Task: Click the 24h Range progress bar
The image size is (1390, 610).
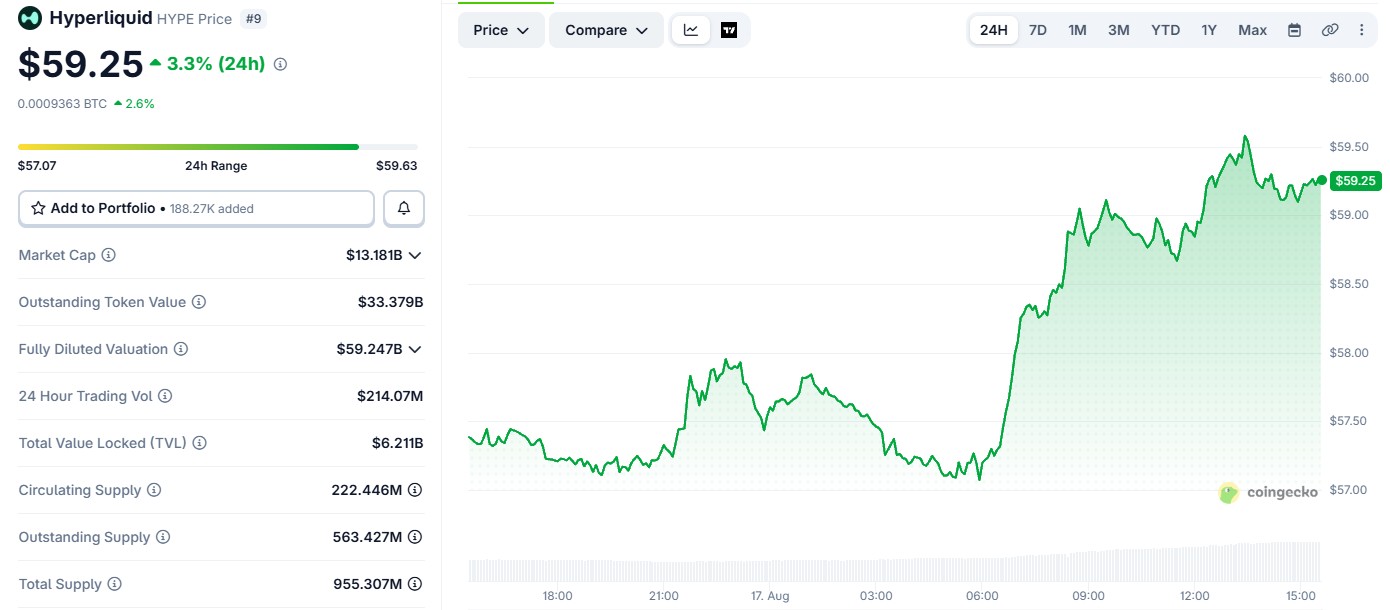Action: point(218,147)
